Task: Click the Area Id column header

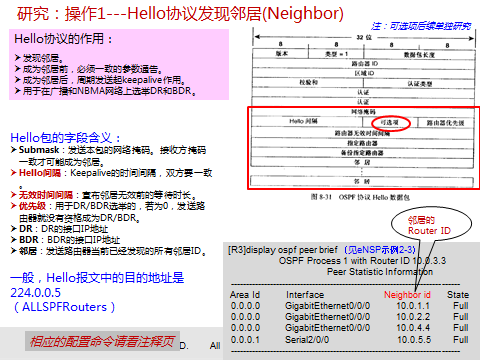Action: pos(245,295)
